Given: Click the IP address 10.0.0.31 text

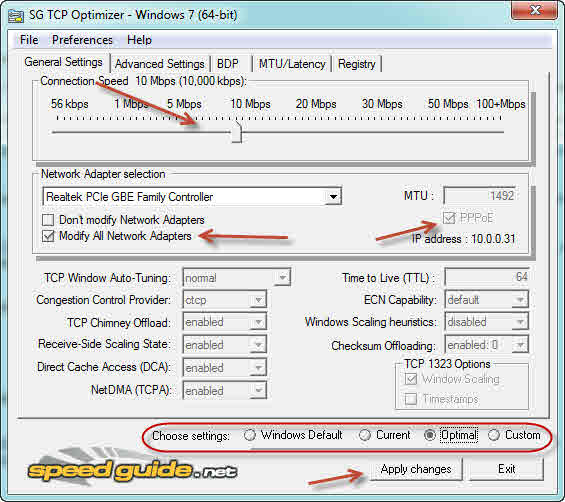Looking at the screenshot, I should tap(464, 239).
